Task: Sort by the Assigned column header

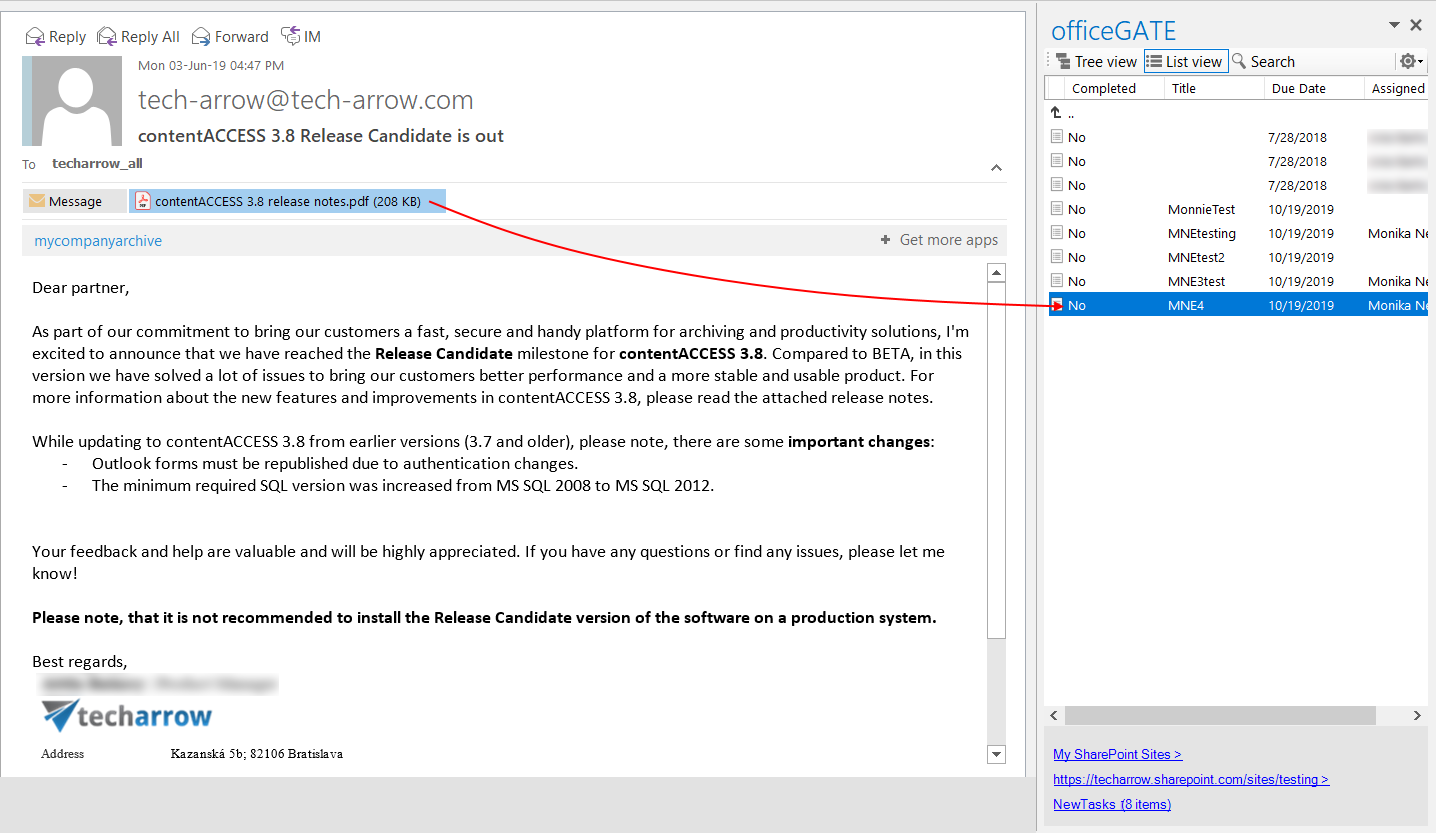Action: point(1397,89)
